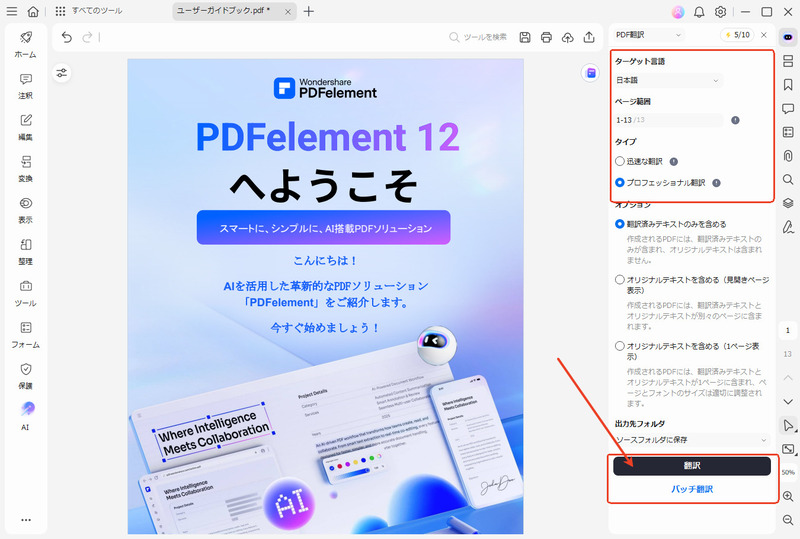Viewport: 800px width, 539px height.
Task: Select 翻訳済みテキストのみを含める option
Action: tap(619, 224)
